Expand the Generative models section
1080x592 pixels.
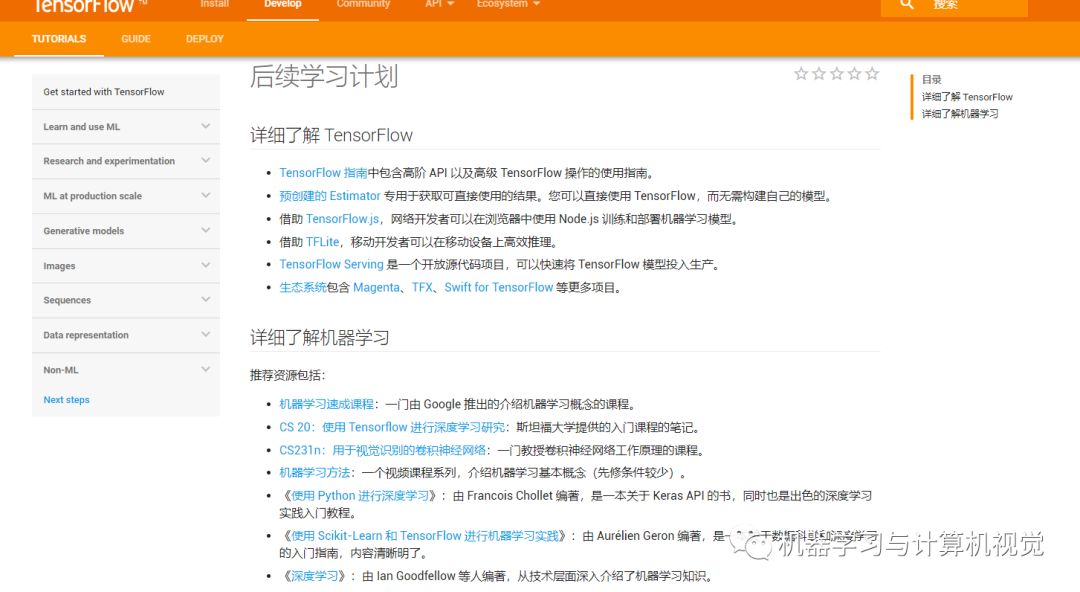tap(125, 231)
